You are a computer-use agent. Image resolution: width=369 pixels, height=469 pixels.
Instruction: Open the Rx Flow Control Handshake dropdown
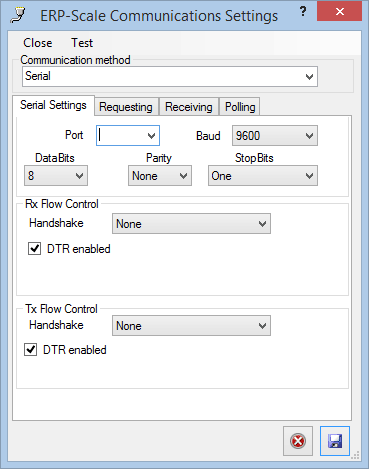[x=191, y=224]
